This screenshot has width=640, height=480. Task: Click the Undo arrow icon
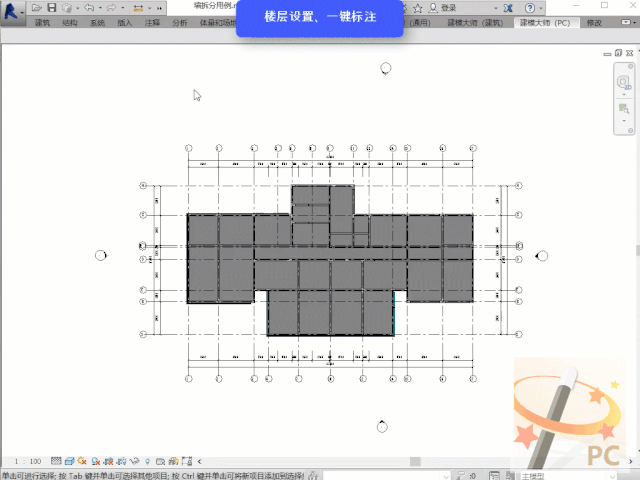tap(89, 8)
